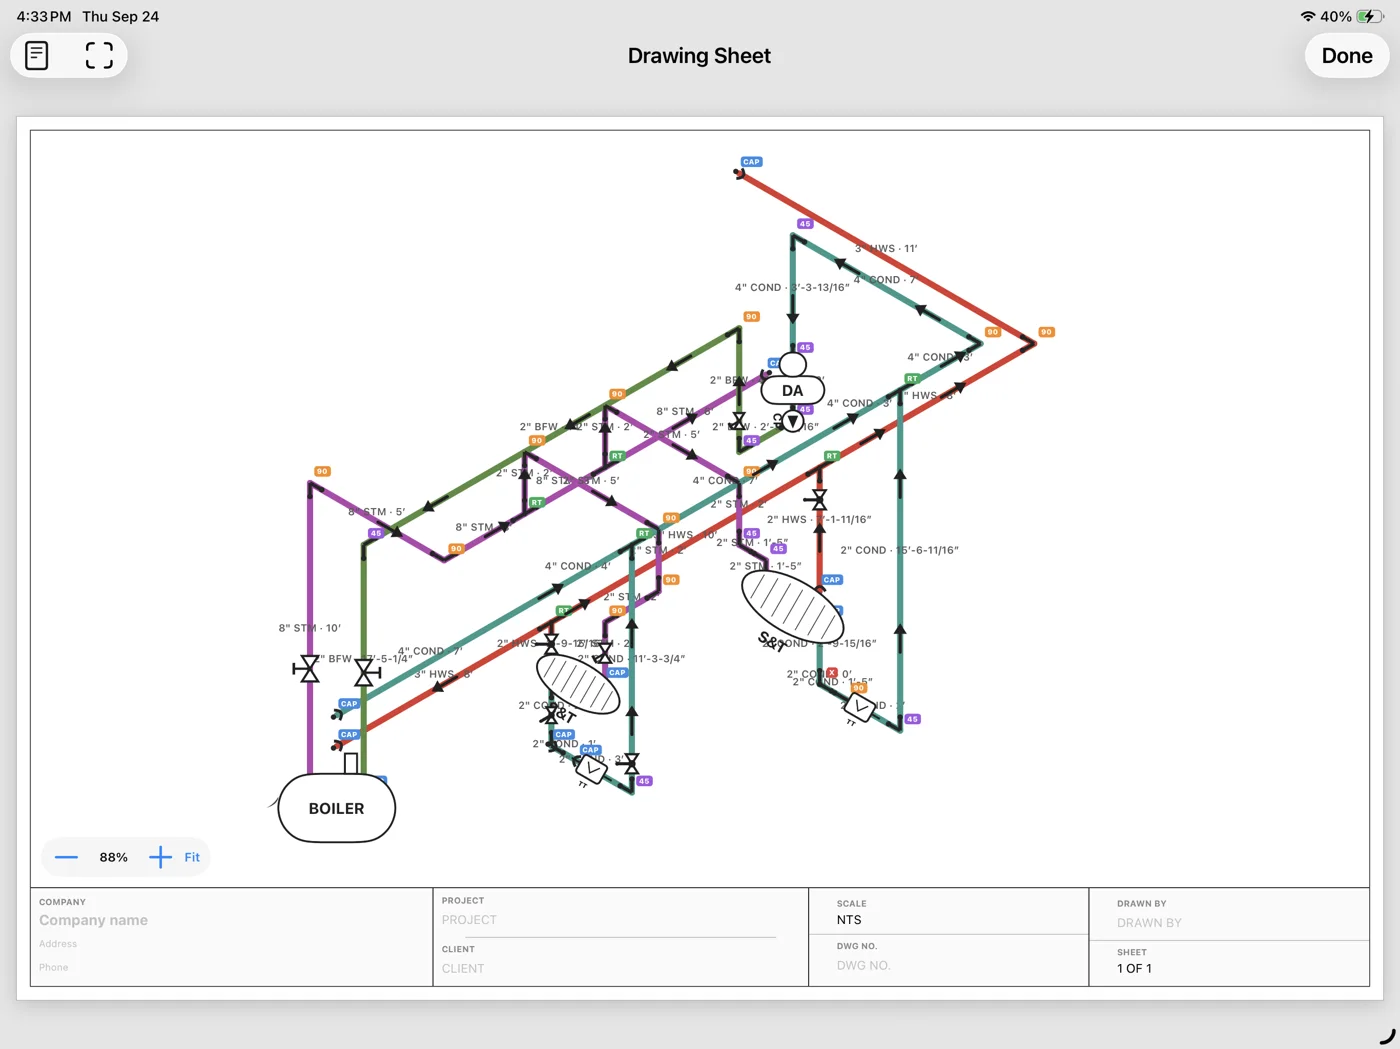Viewport: 1400px width, 1049px height.
Task: Open the document sheet settings icon
Action: click(x=37, y=55)
